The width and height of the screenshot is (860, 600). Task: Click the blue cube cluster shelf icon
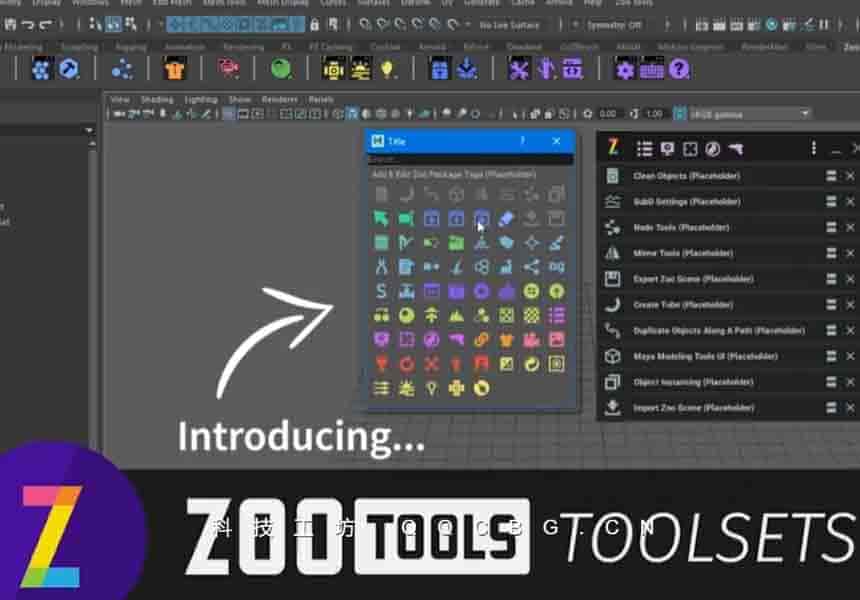point(42,69)
